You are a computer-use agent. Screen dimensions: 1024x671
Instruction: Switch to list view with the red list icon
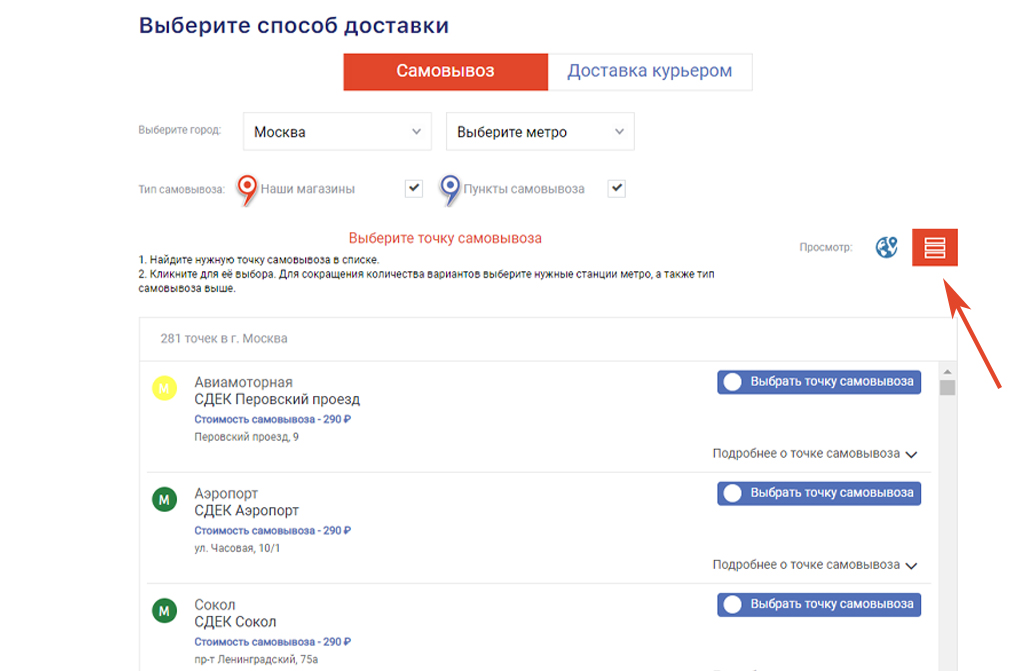pos(935,248)
